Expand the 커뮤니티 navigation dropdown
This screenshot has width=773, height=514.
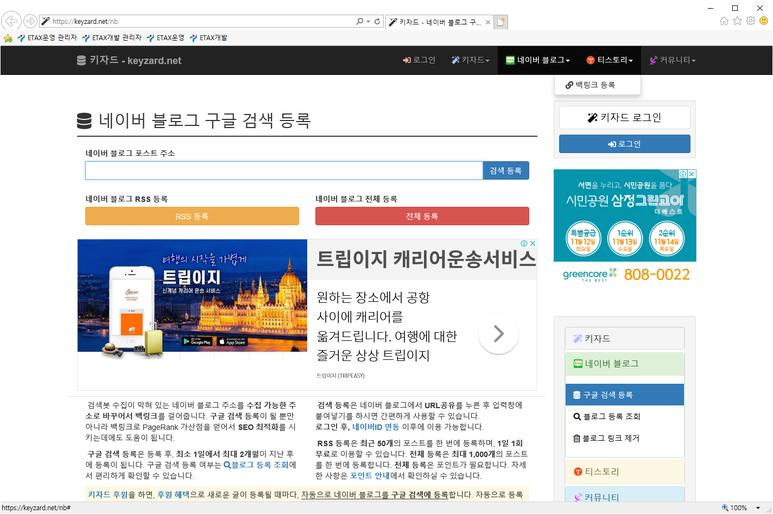coord(672,60)
